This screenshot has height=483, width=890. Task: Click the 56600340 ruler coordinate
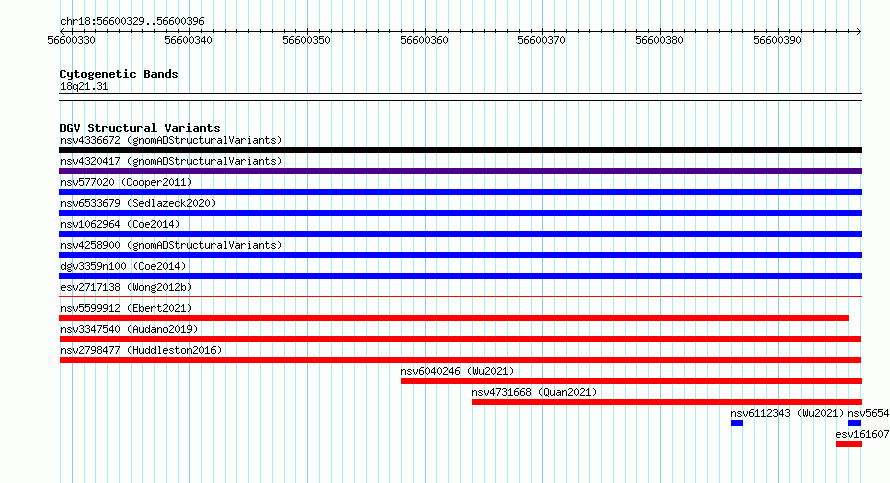click(x=188, y=40)
